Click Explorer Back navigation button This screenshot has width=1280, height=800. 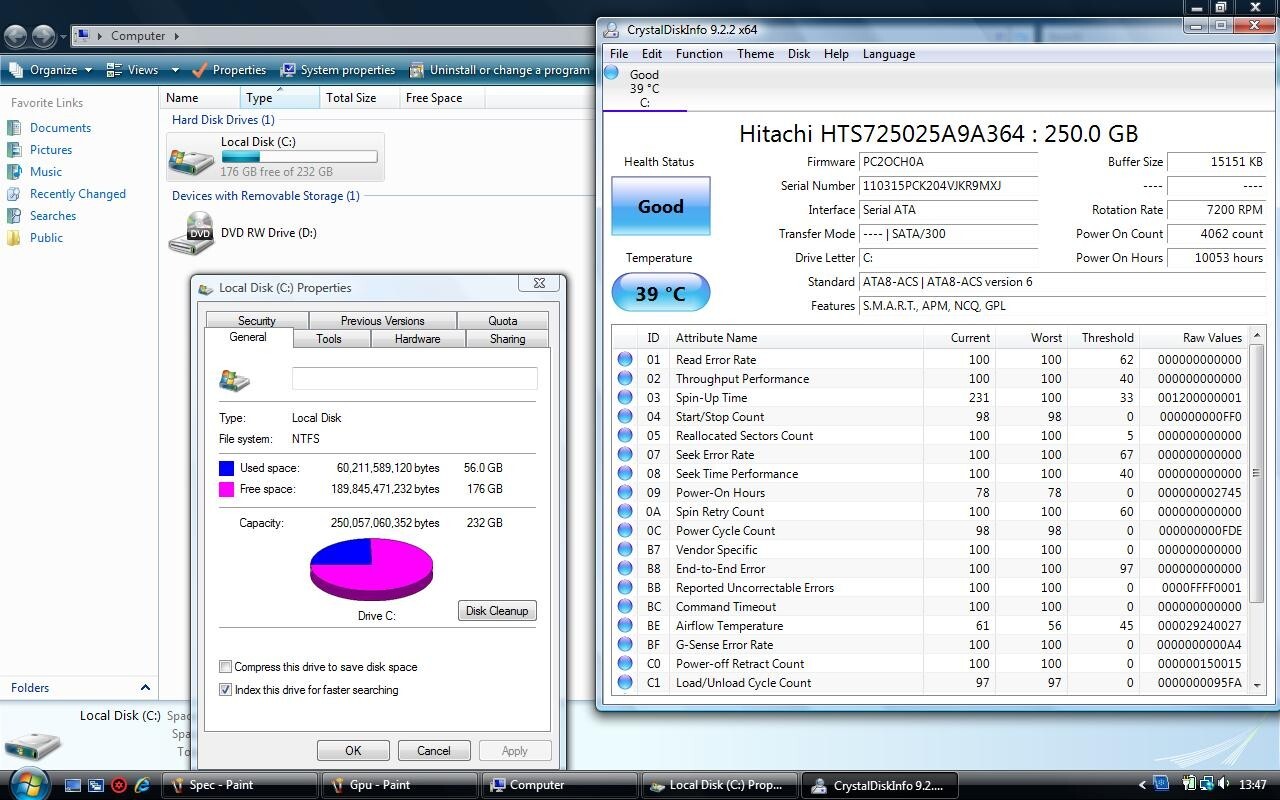coord(15,36)
